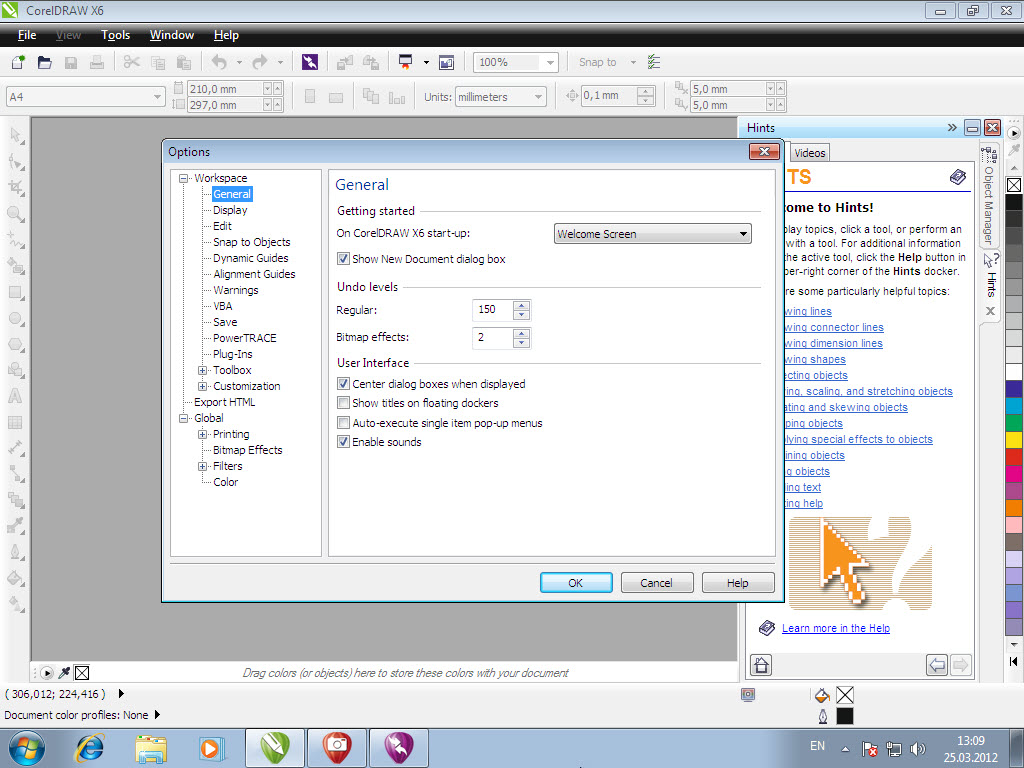The width and height of the screenshot is (1024, 768).
Task: Disable the Enable sounds checkbox
Action: pyautogui.click(x=343, y=442)
